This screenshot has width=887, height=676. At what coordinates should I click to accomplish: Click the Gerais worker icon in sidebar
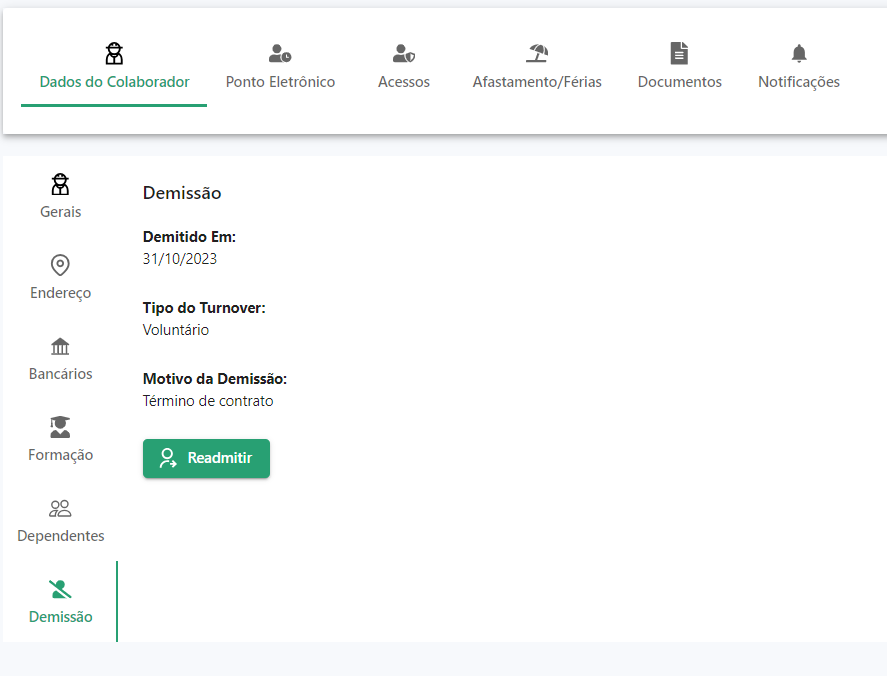click(60, 184)
